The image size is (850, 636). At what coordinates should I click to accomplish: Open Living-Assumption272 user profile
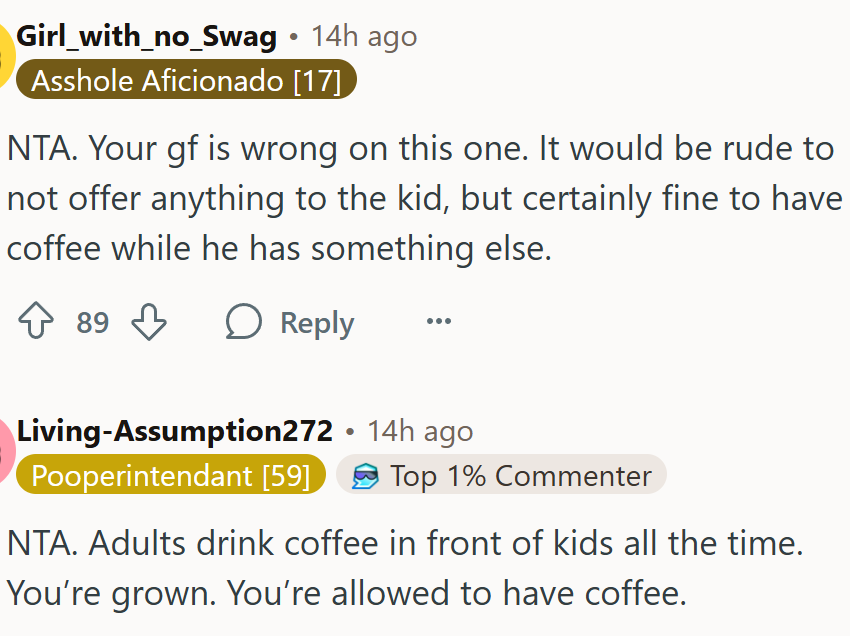pos(175,432)
